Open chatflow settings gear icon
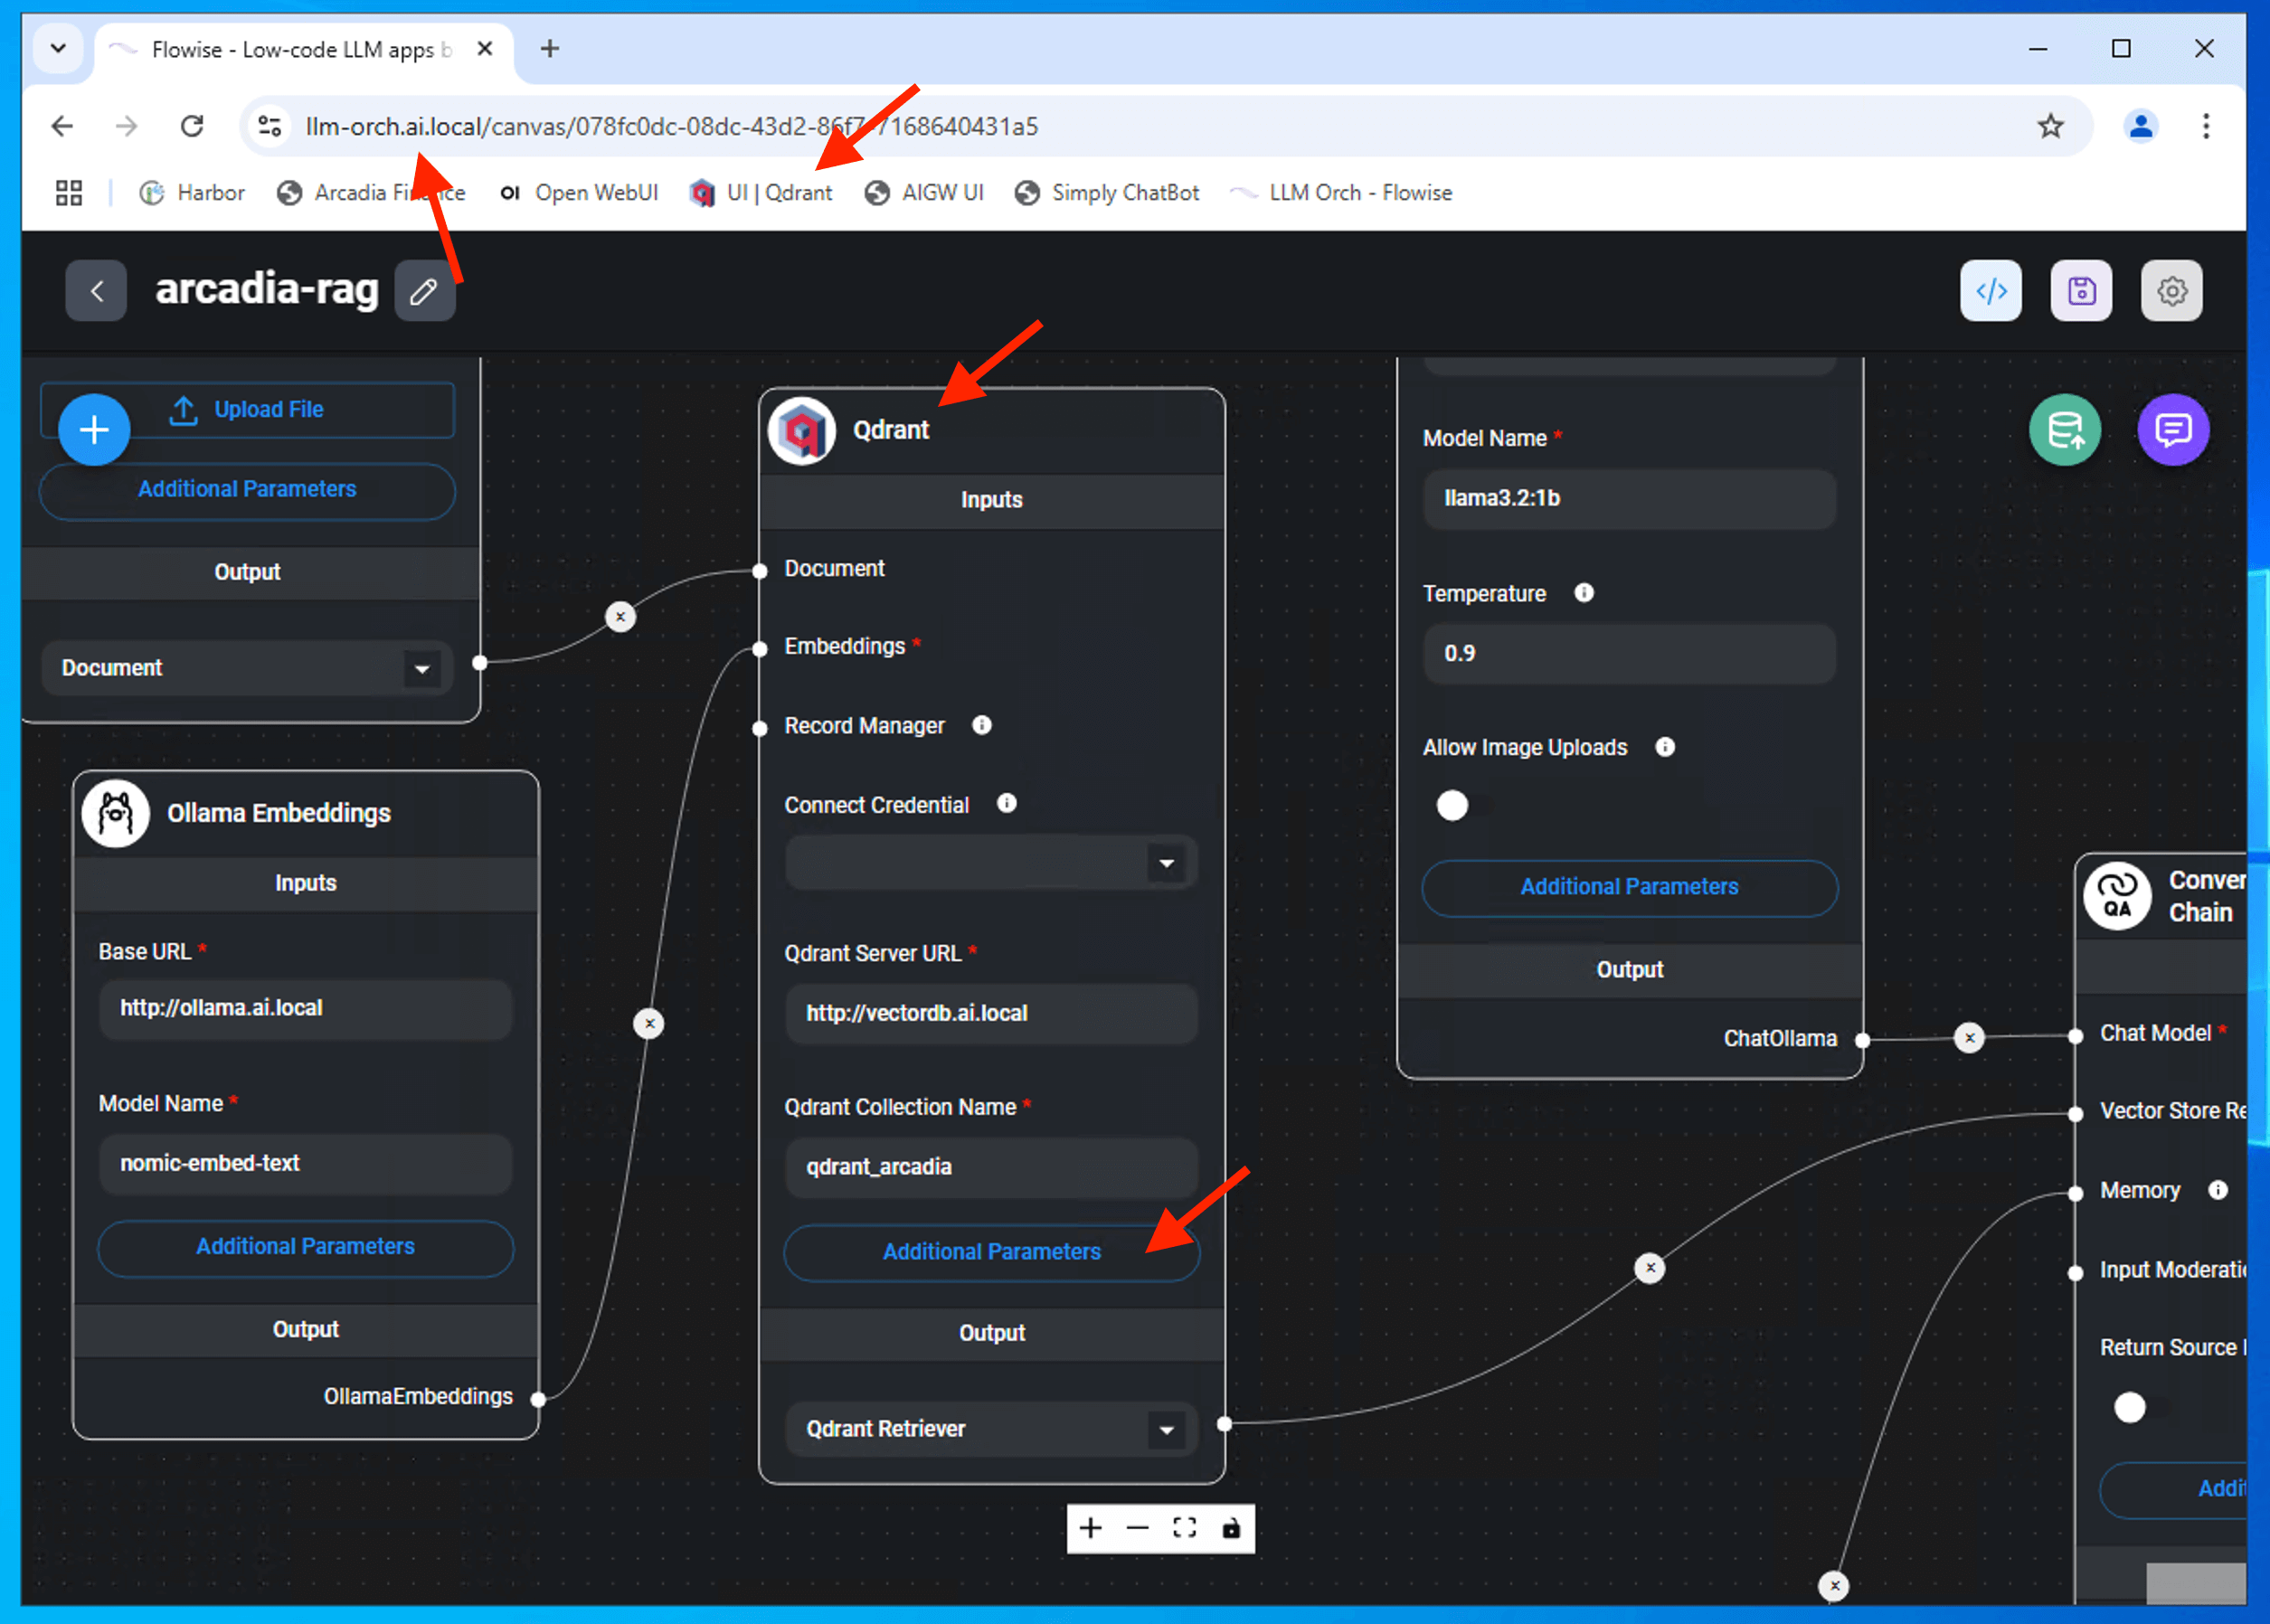This screenshot has height=1624, width=2270. point(2171,291)
